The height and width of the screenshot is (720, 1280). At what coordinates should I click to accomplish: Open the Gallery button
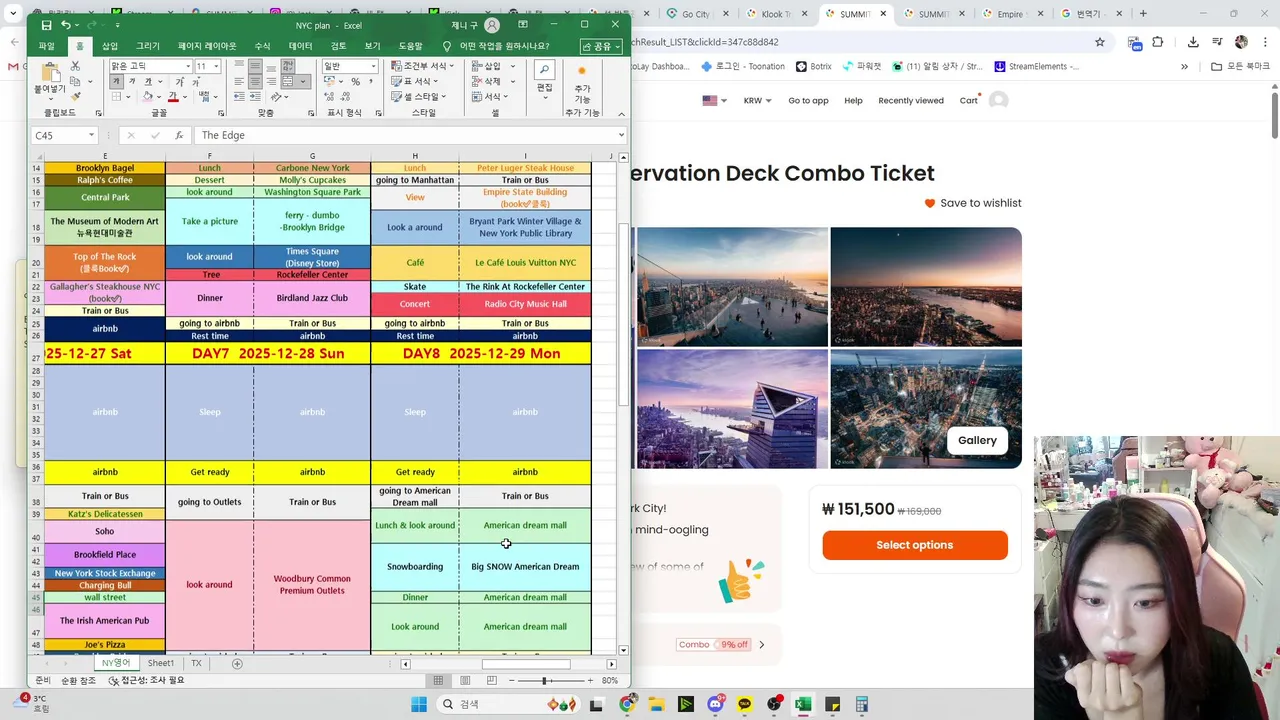[x=977, y=440]
